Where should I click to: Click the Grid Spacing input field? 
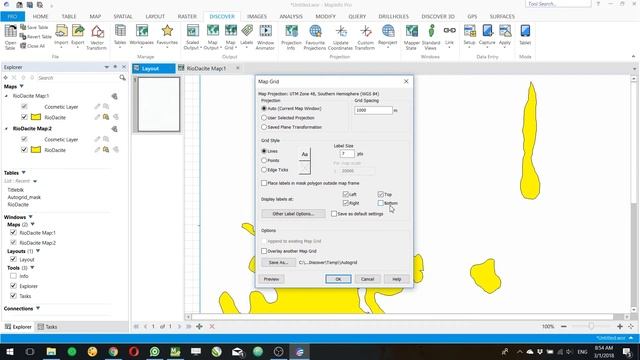tap(373, 110)
